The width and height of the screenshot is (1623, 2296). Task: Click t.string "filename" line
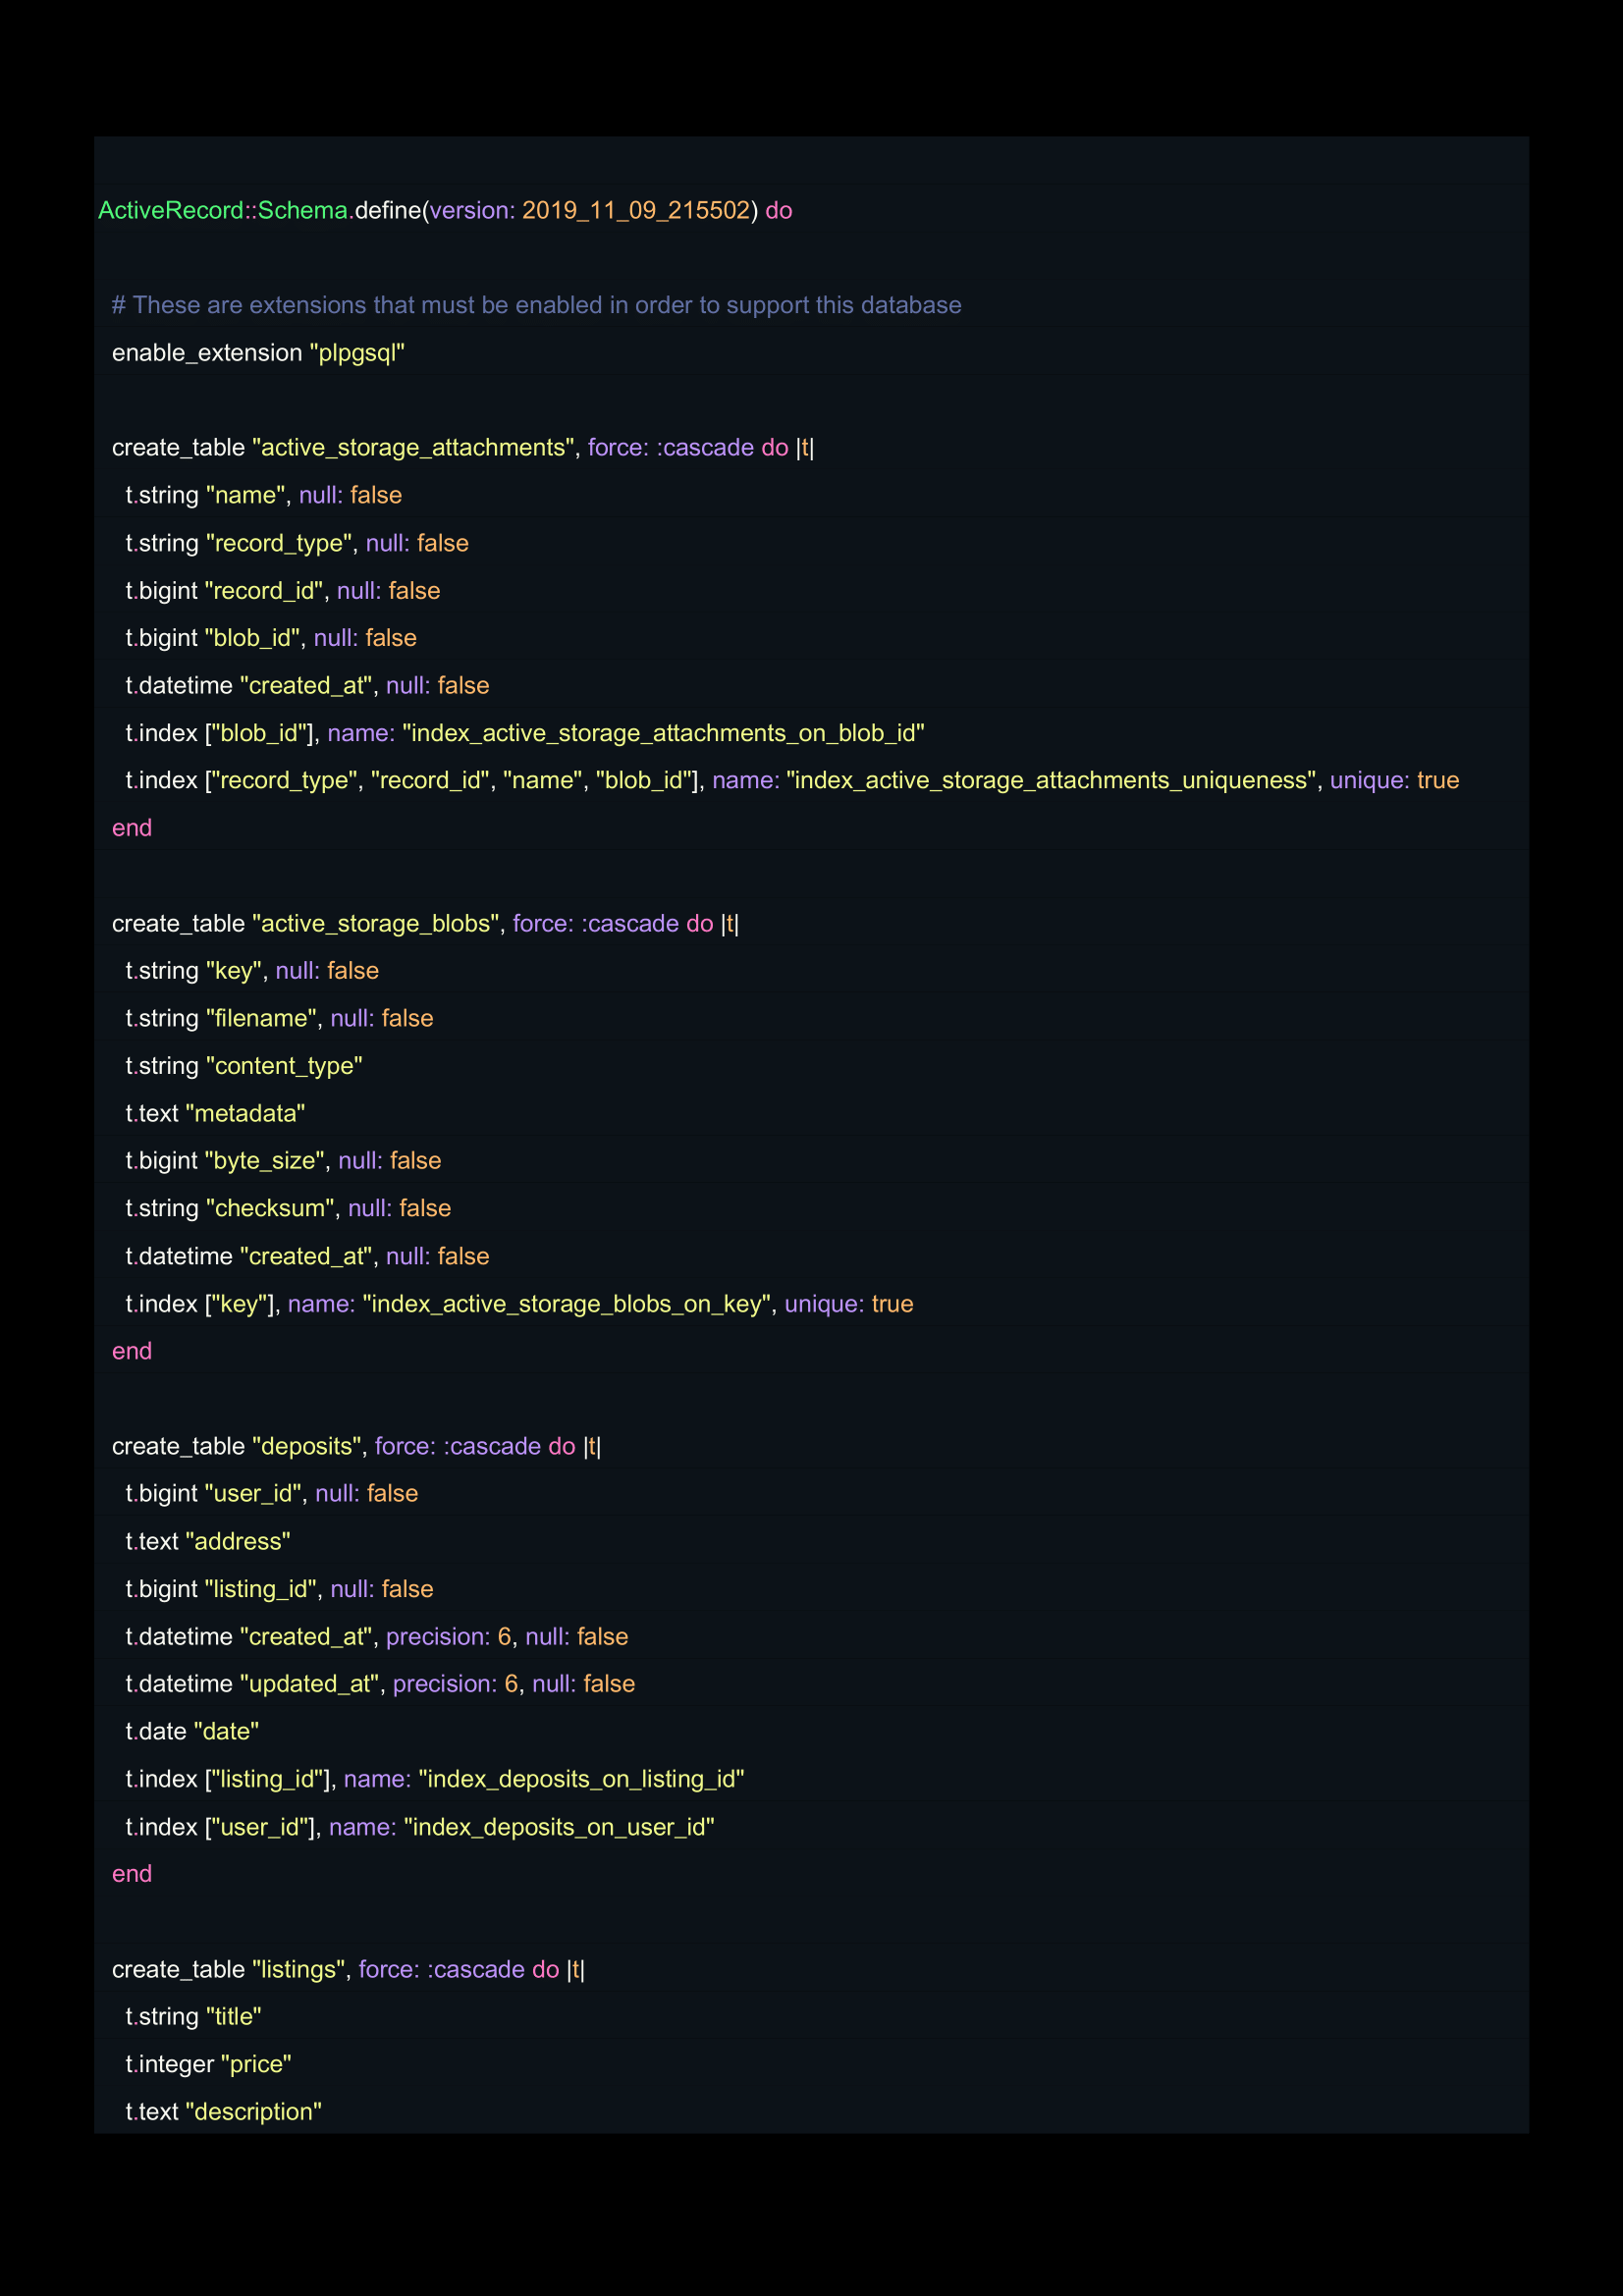click(279, 1018)
